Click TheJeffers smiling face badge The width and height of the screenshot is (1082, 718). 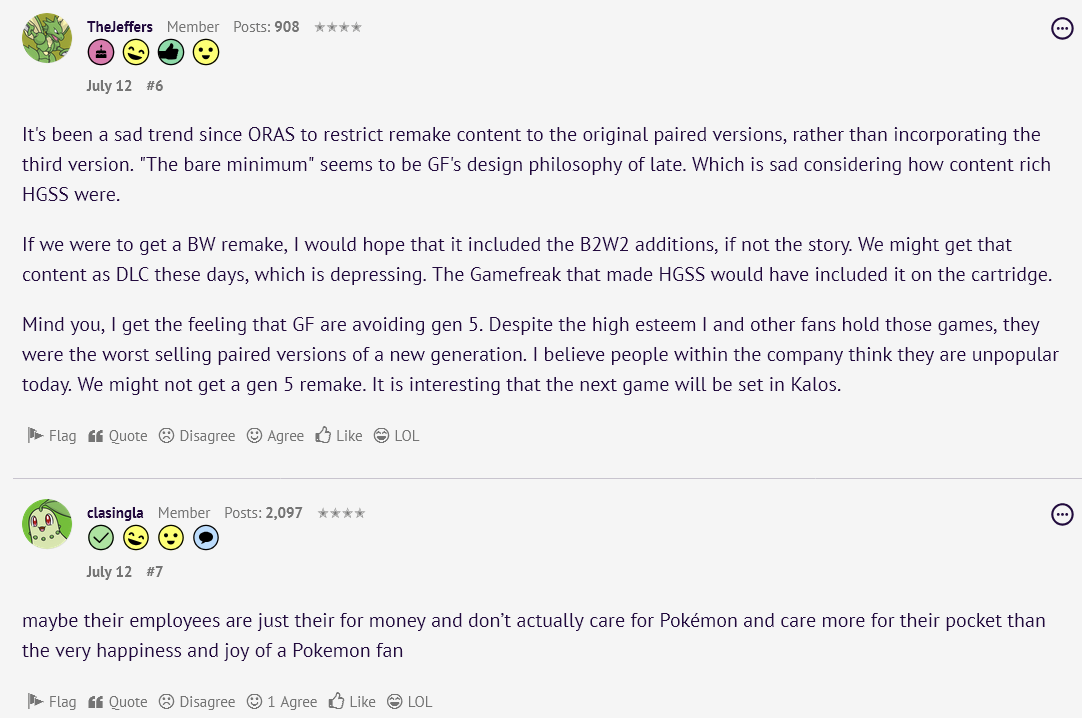pyautogui.click(x=206, y=52)
